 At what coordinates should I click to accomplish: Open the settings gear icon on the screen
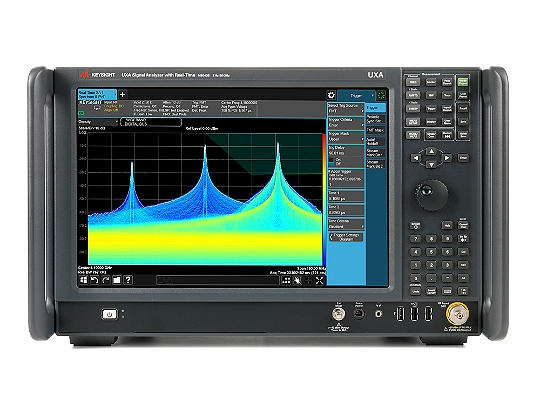coord(331,95)
